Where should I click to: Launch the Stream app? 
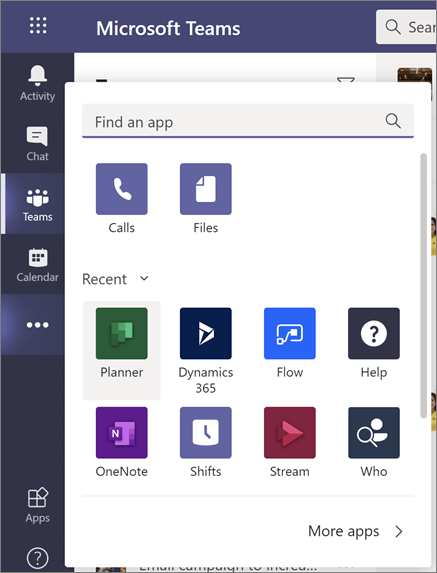pos(290,442)
